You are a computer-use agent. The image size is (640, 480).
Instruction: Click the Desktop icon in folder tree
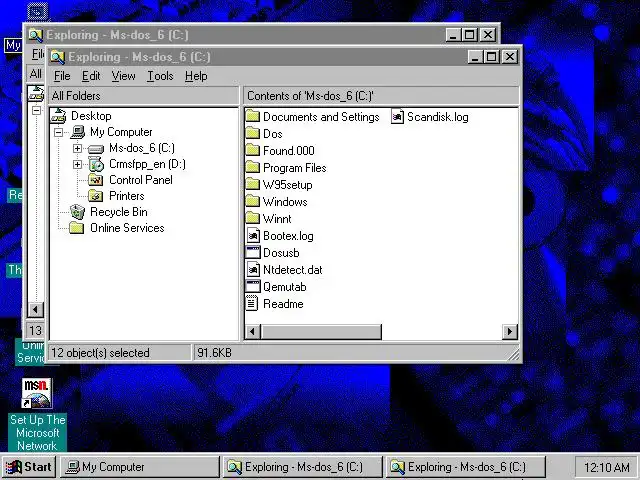(58, 116)
